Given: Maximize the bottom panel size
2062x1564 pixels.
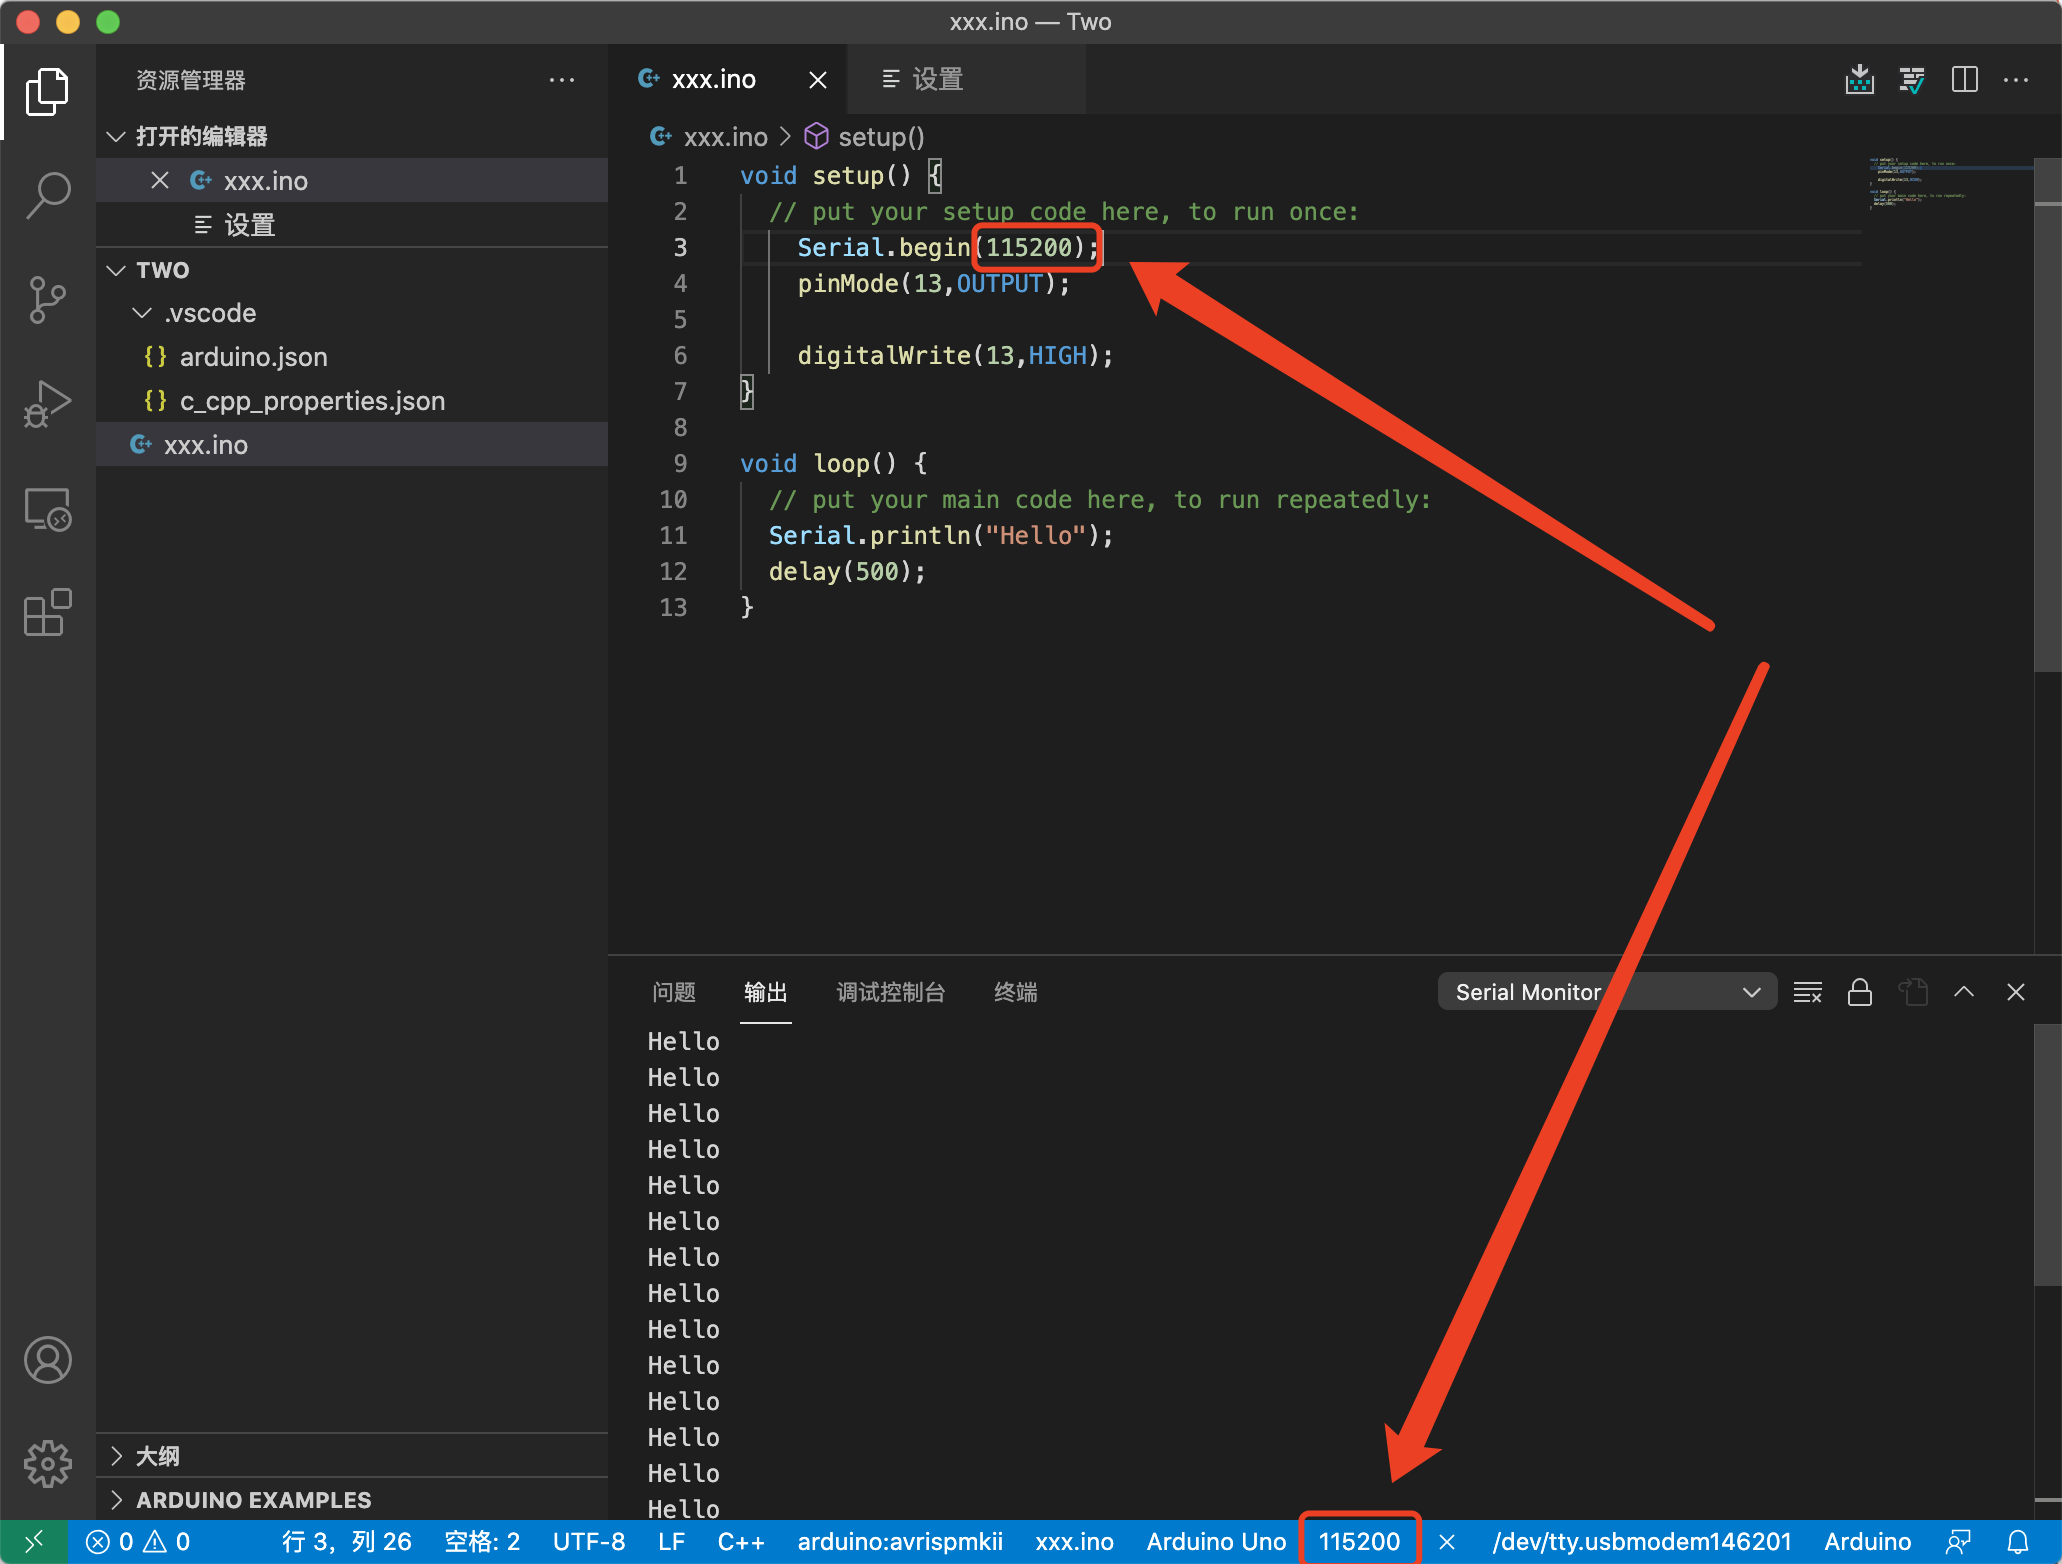Looking at the screenshot, I should (1963, 992).
